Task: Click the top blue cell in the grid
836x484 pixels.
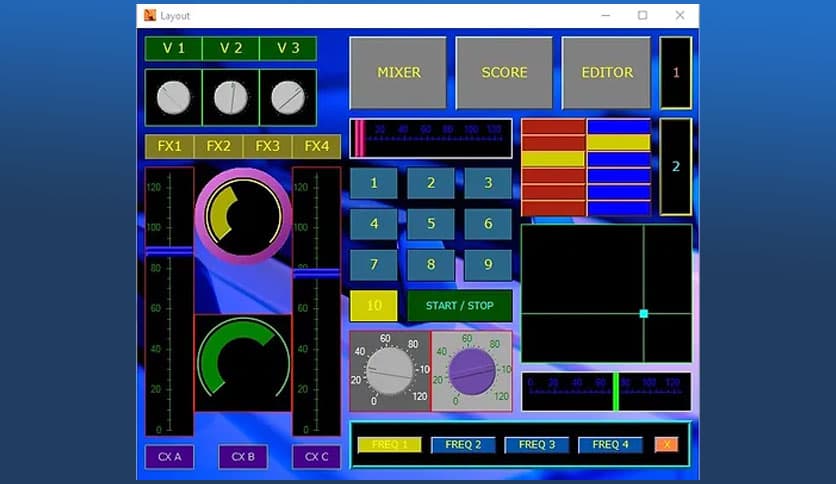Action: [x=618, y=126]
